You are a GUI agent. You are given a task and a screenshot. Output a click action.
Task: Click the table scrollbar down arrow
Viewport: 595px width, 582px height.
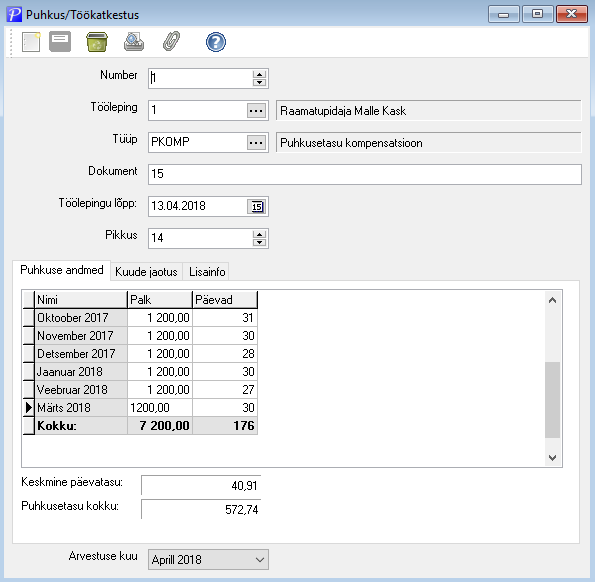[x=552, y=458]
